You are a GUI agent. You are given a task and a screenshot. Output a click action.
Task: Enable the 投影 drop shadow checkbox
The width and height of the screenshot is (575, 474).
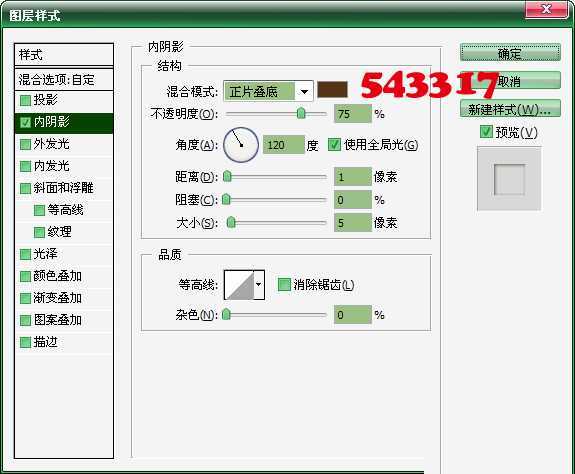tap(25, 100)
